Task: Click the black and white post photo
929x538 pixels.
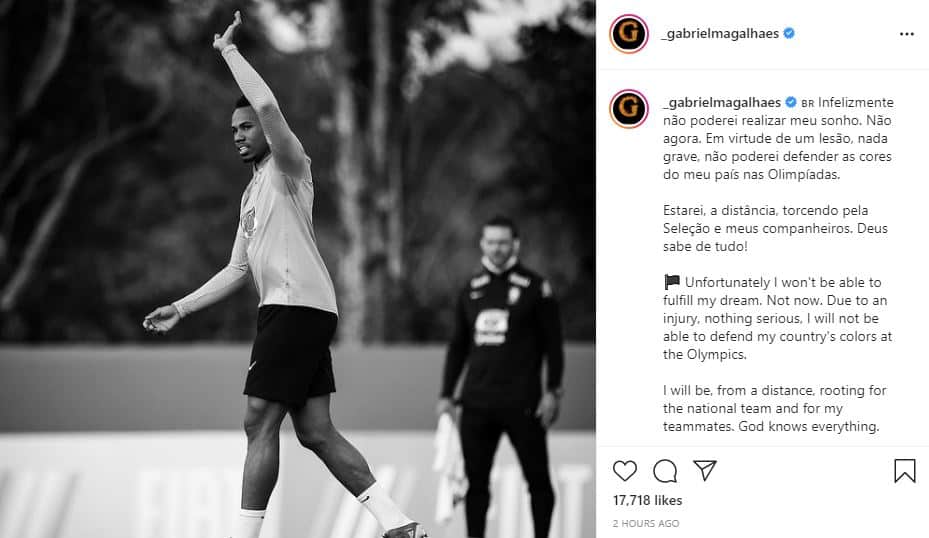Action: tap(298, 269)
